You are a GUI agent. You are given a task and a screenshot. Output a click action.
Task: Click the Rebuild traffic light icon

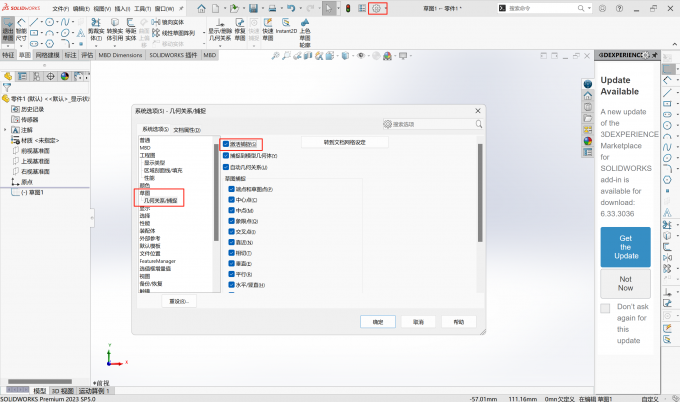(x=348, y=8)
